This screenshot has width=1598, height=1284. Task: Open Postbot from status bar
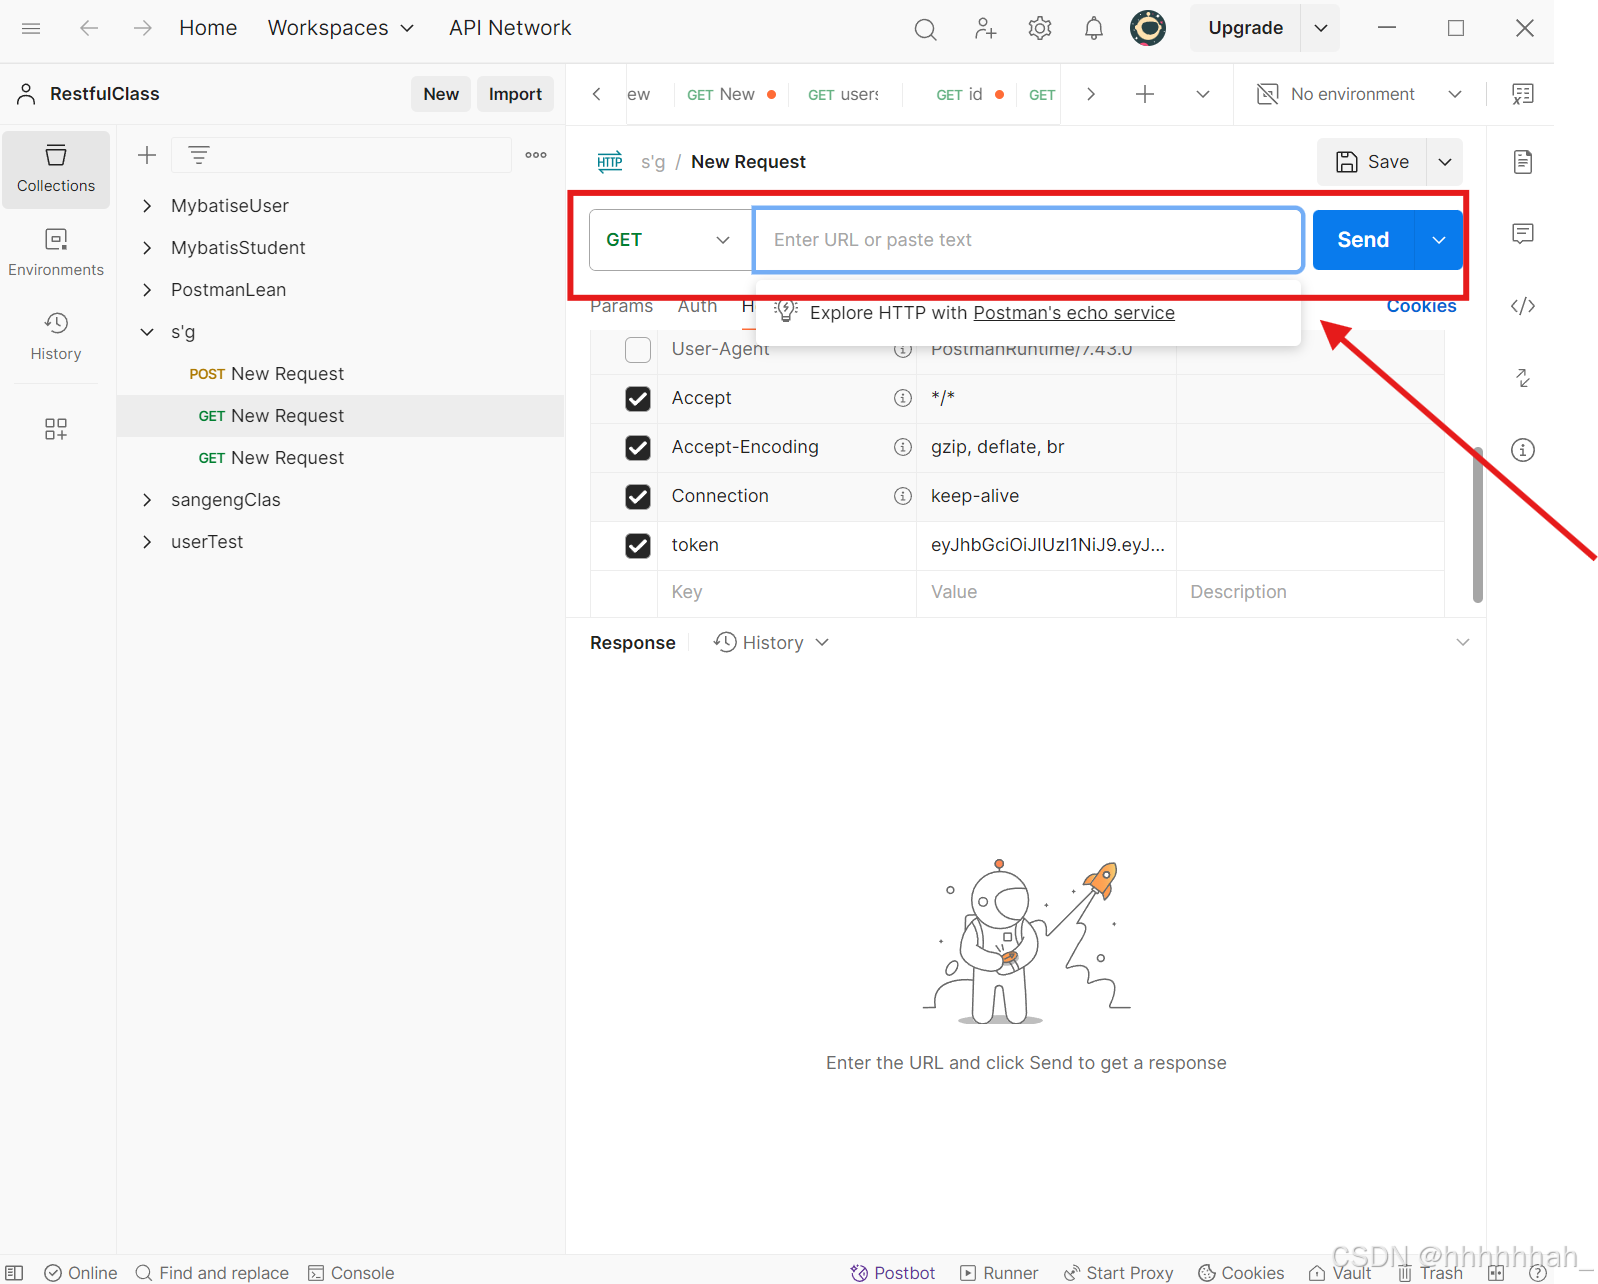coord(893,1272)
